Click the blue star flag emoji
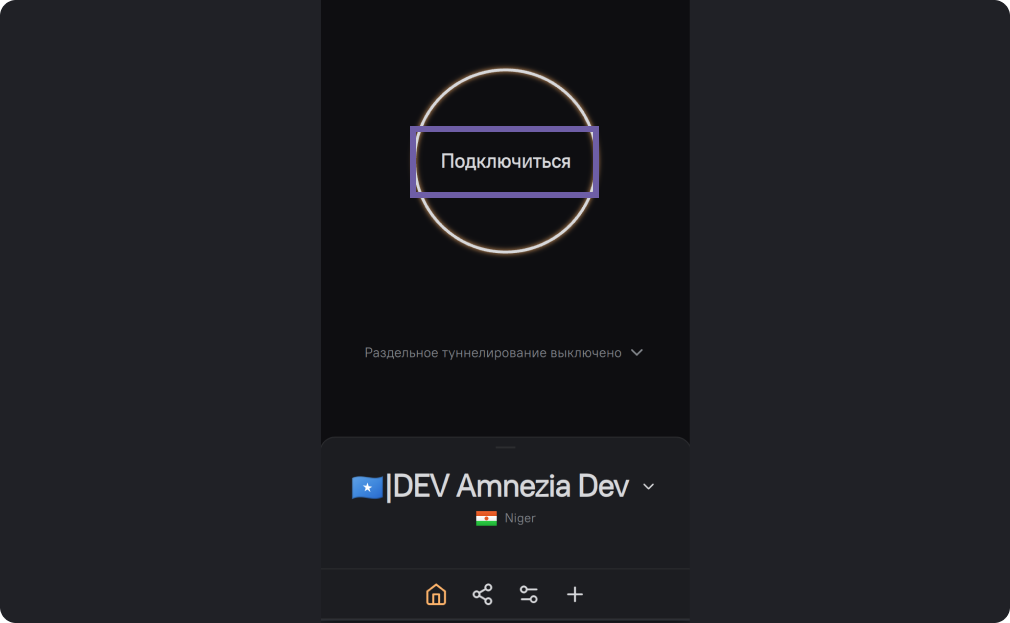 click(x=367, y=487)
